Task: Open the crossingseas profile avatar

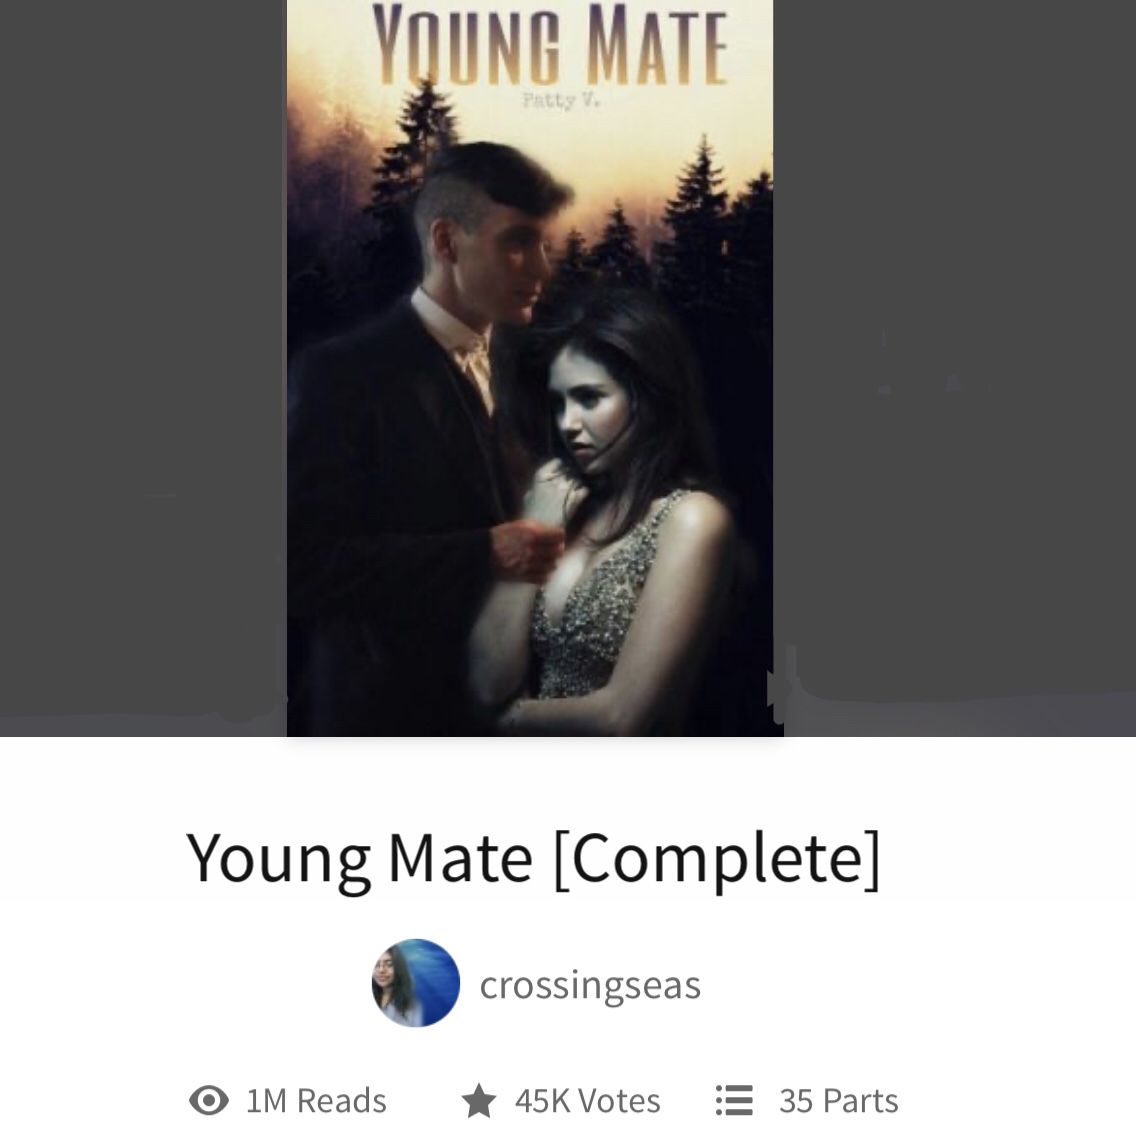Action: (416, 983)
